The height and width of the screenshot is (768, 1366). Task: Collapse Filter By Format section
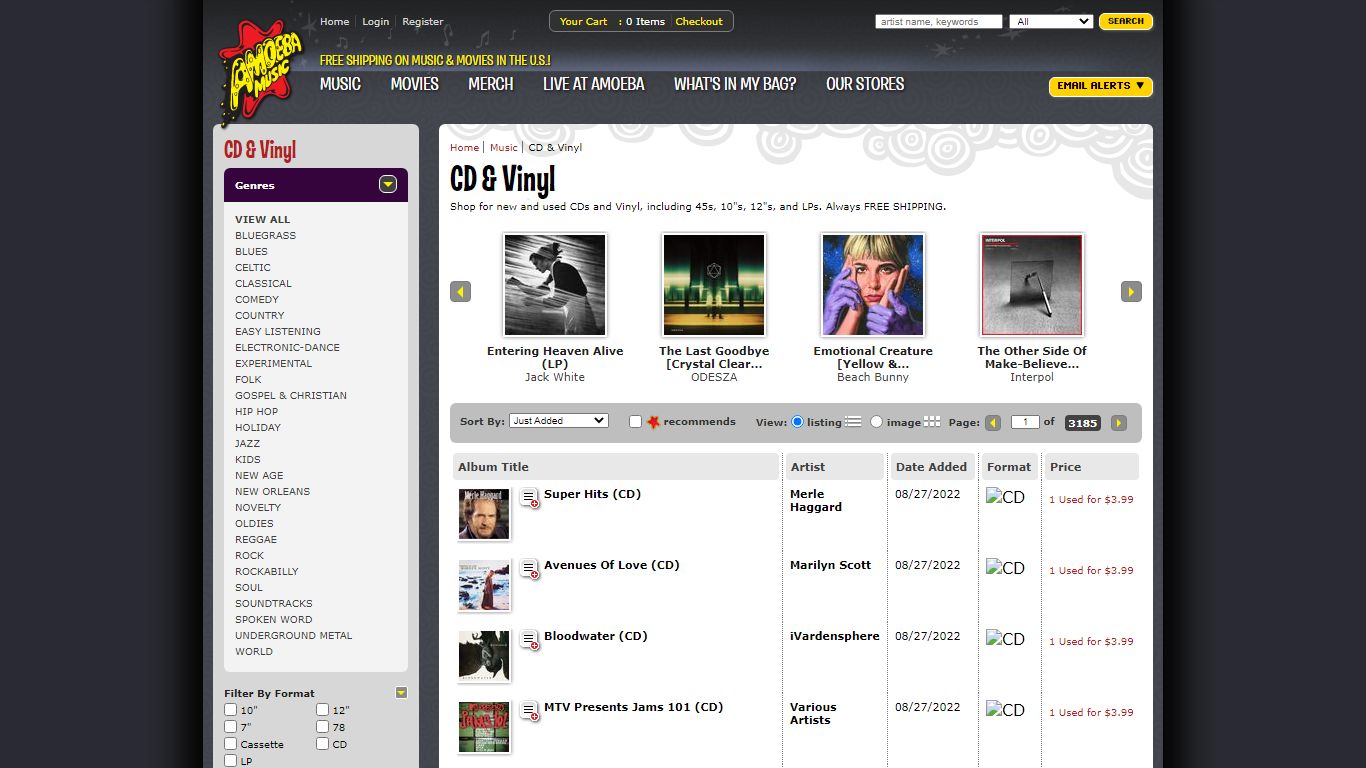pyautogui.click(x=401, y=692)
